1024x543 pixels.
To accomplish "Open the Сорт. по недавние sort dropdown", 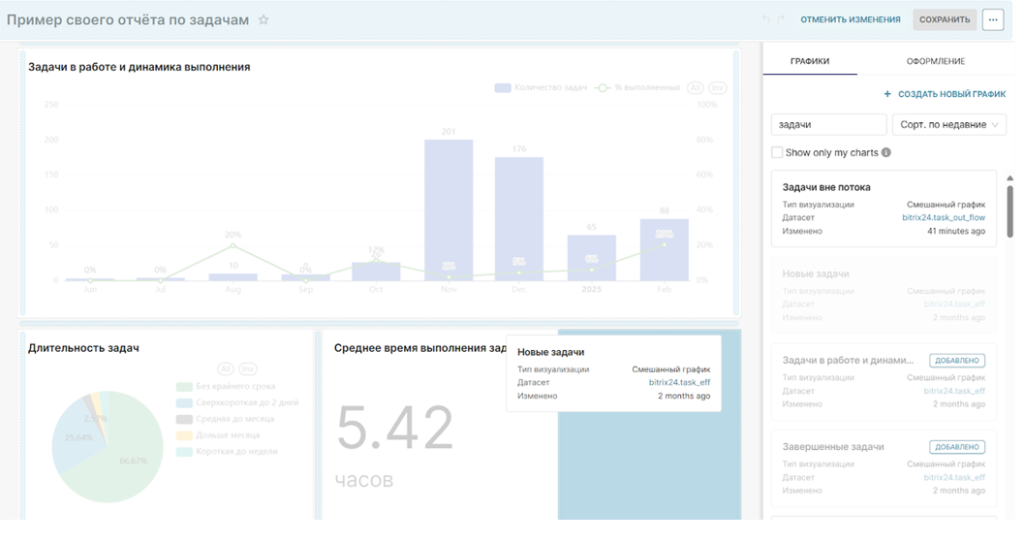I will pos(950,124).
